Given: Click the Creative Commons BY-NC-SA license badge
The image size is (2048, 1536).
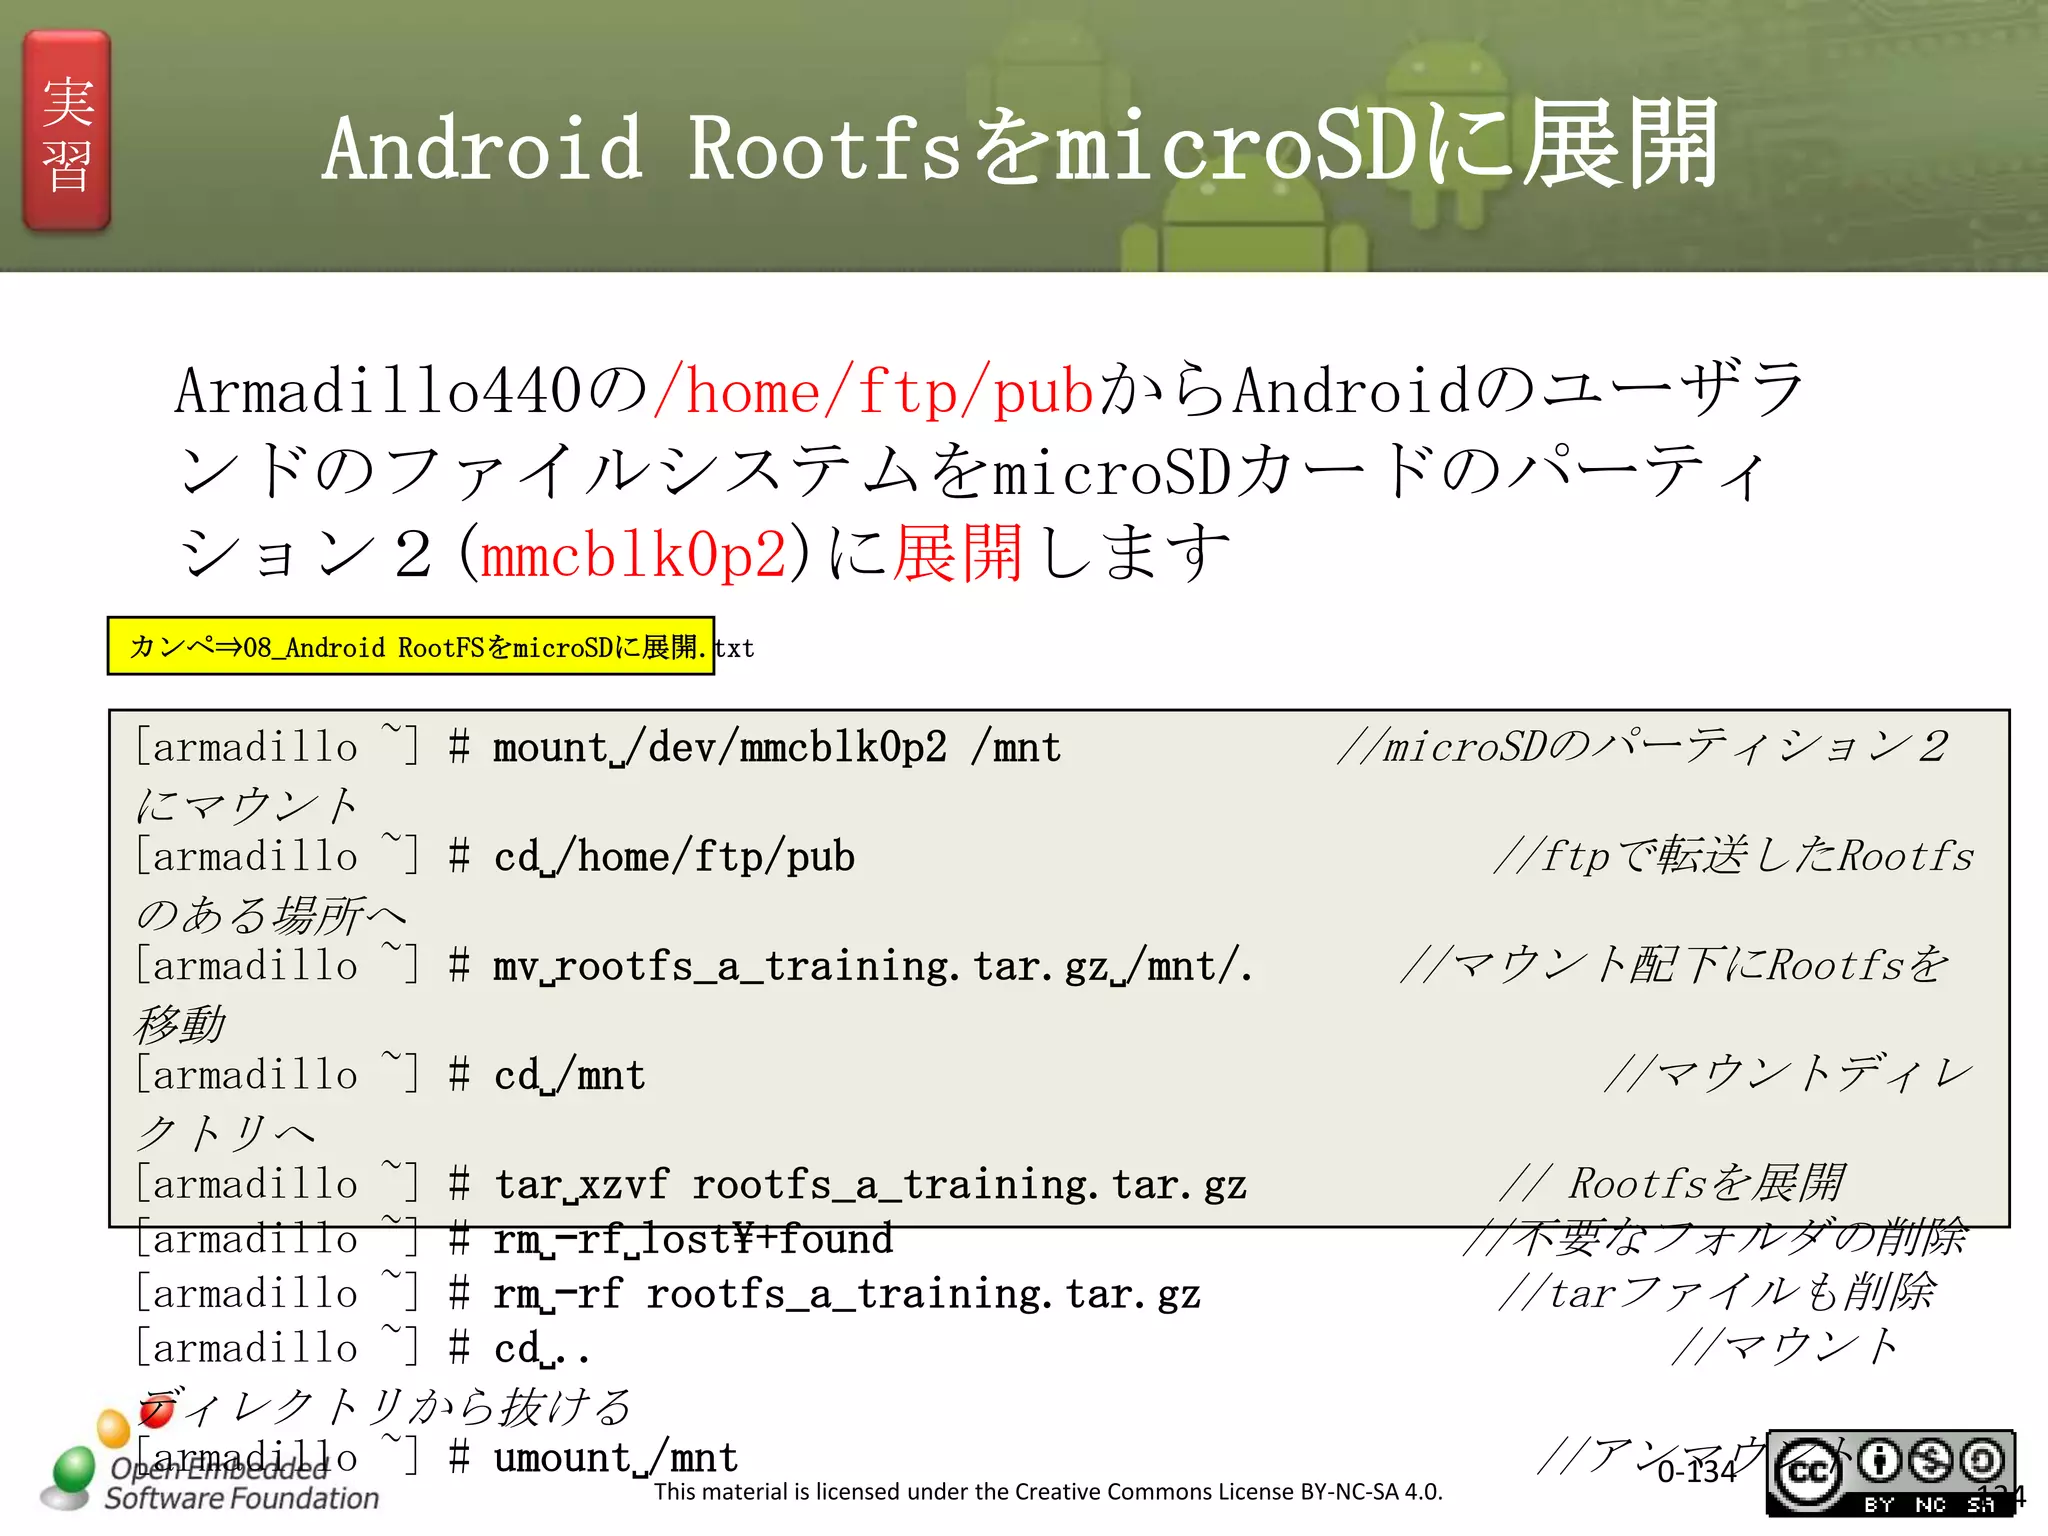Looking at the screenshot, I should pyautogui.click(x=1890, y=1473).
